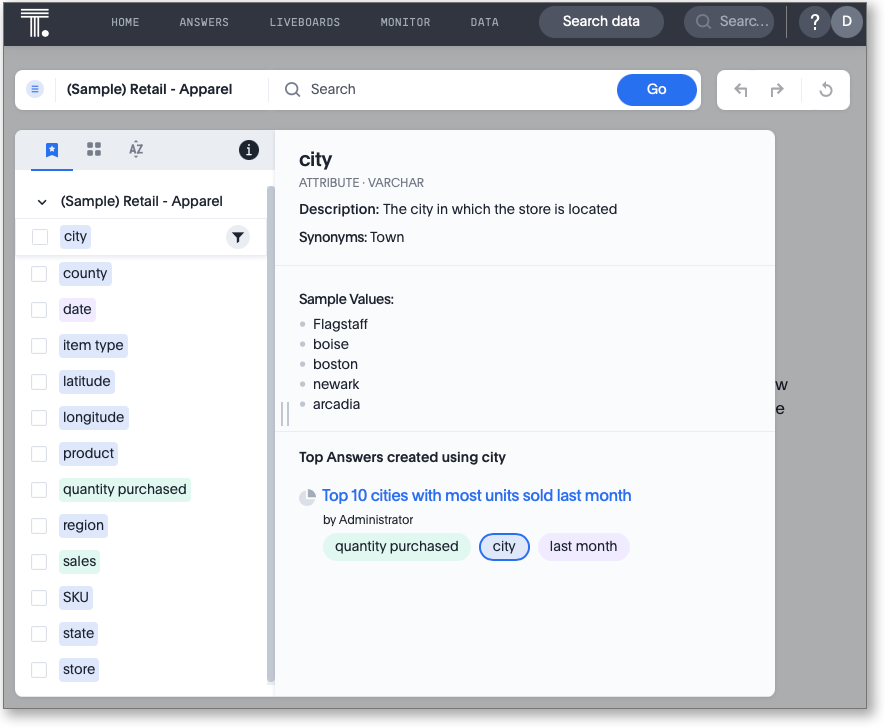Screen dimensions: 885x728
Task: Enable the item type checkbox
Action: tap(39, 346)
